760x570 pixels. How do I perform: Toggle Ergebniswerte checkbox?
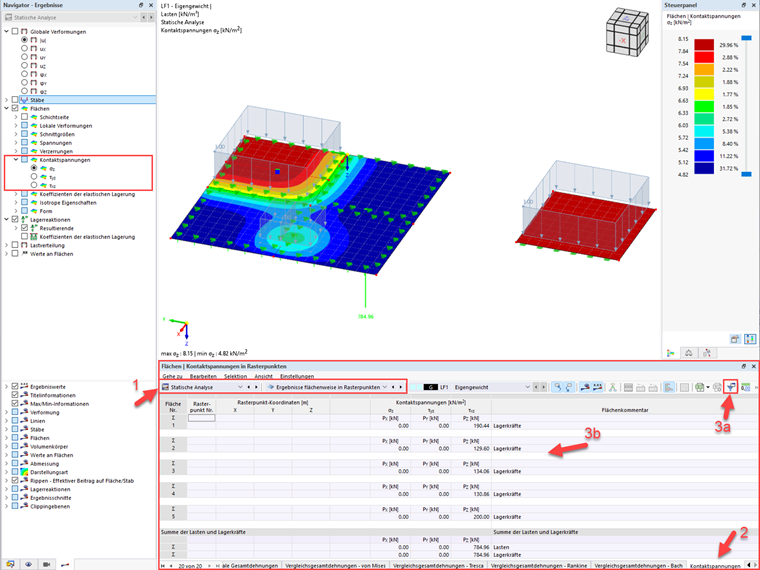pyautogui.click(x=15, y=386)
